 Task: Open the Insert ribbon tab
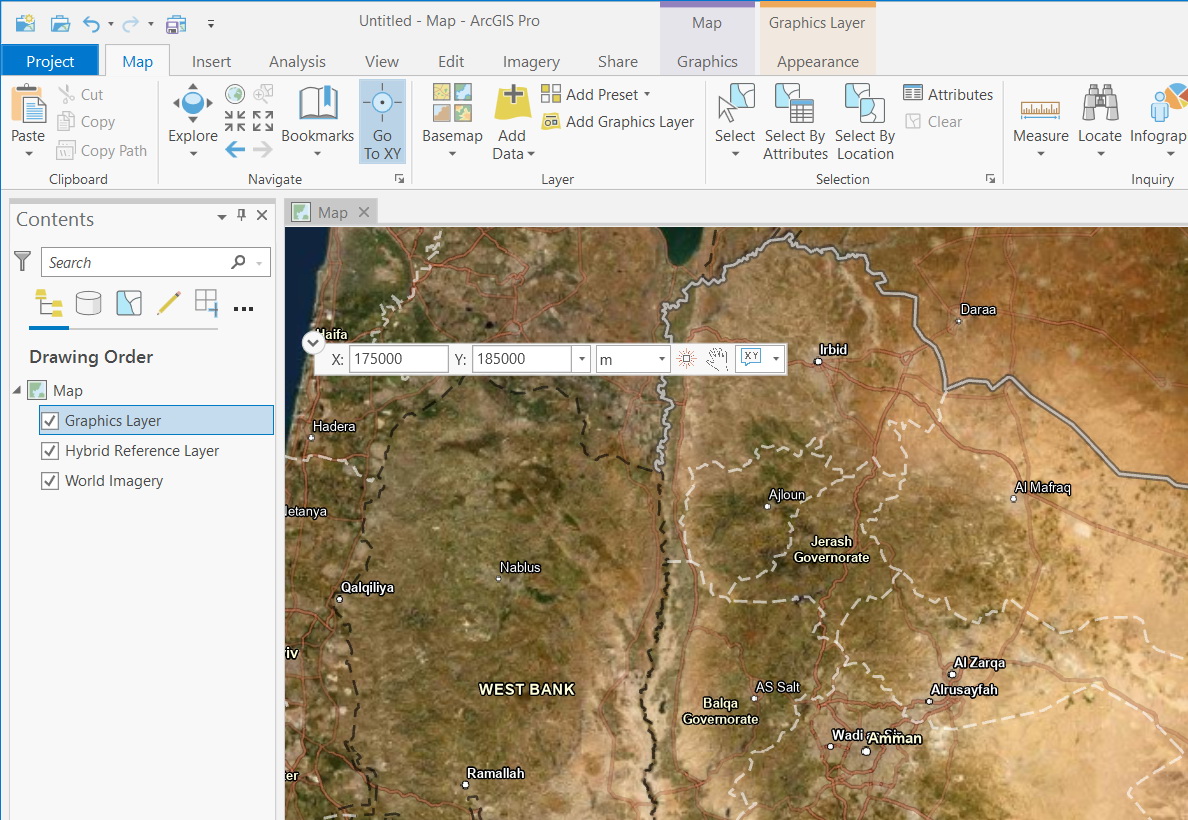coord(211,62)
